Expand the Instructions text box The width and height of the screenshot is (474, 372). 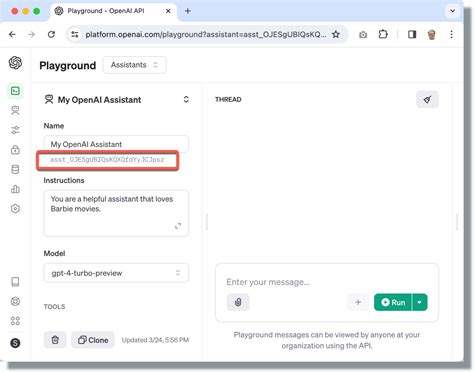pyautogui.click(x=178, y=226)
